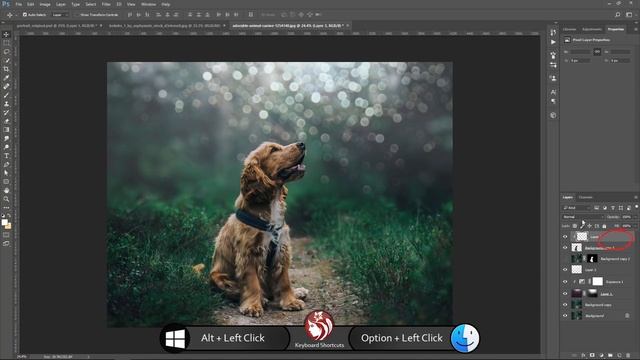Open the Filter menu
640x360 pixels.
(106, 4)
